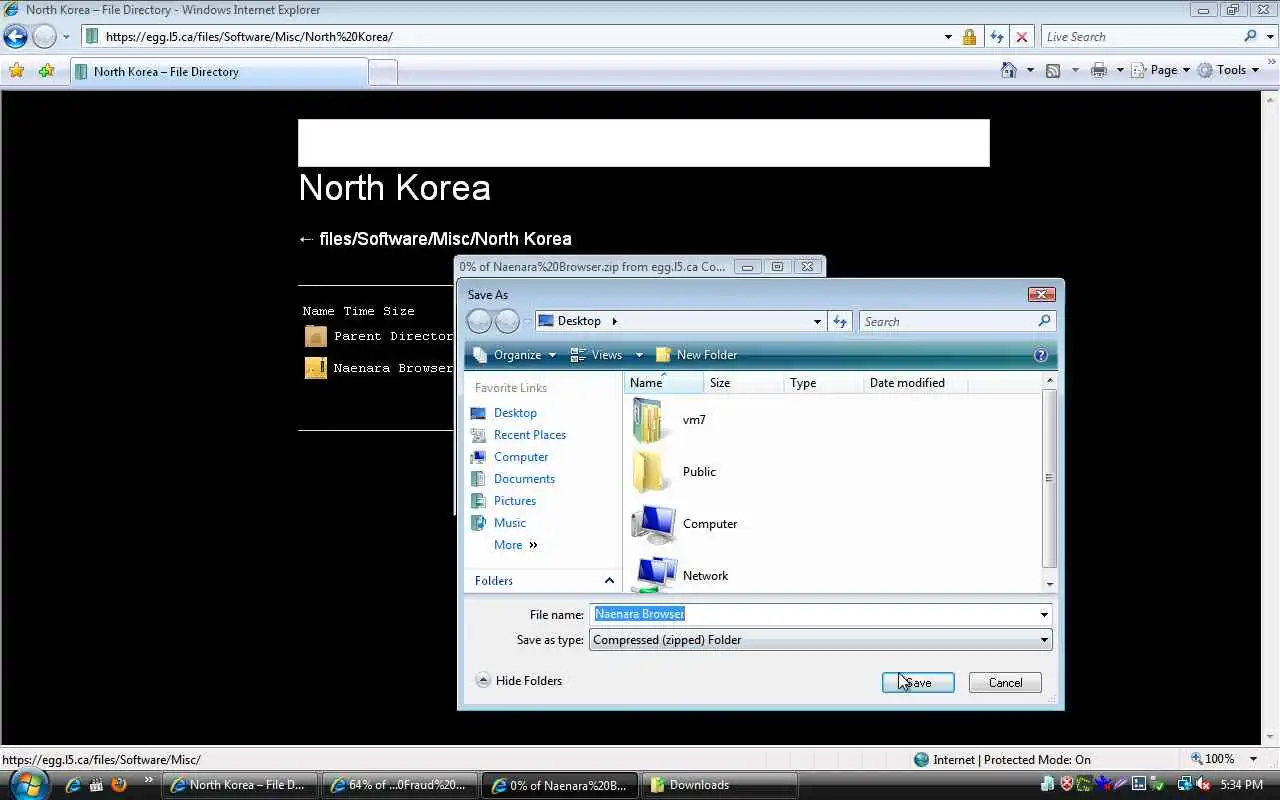Screen dimensions: 1280x800
Task: Click the Internet Explorer Back arrow button
Action: pos(15,37)
